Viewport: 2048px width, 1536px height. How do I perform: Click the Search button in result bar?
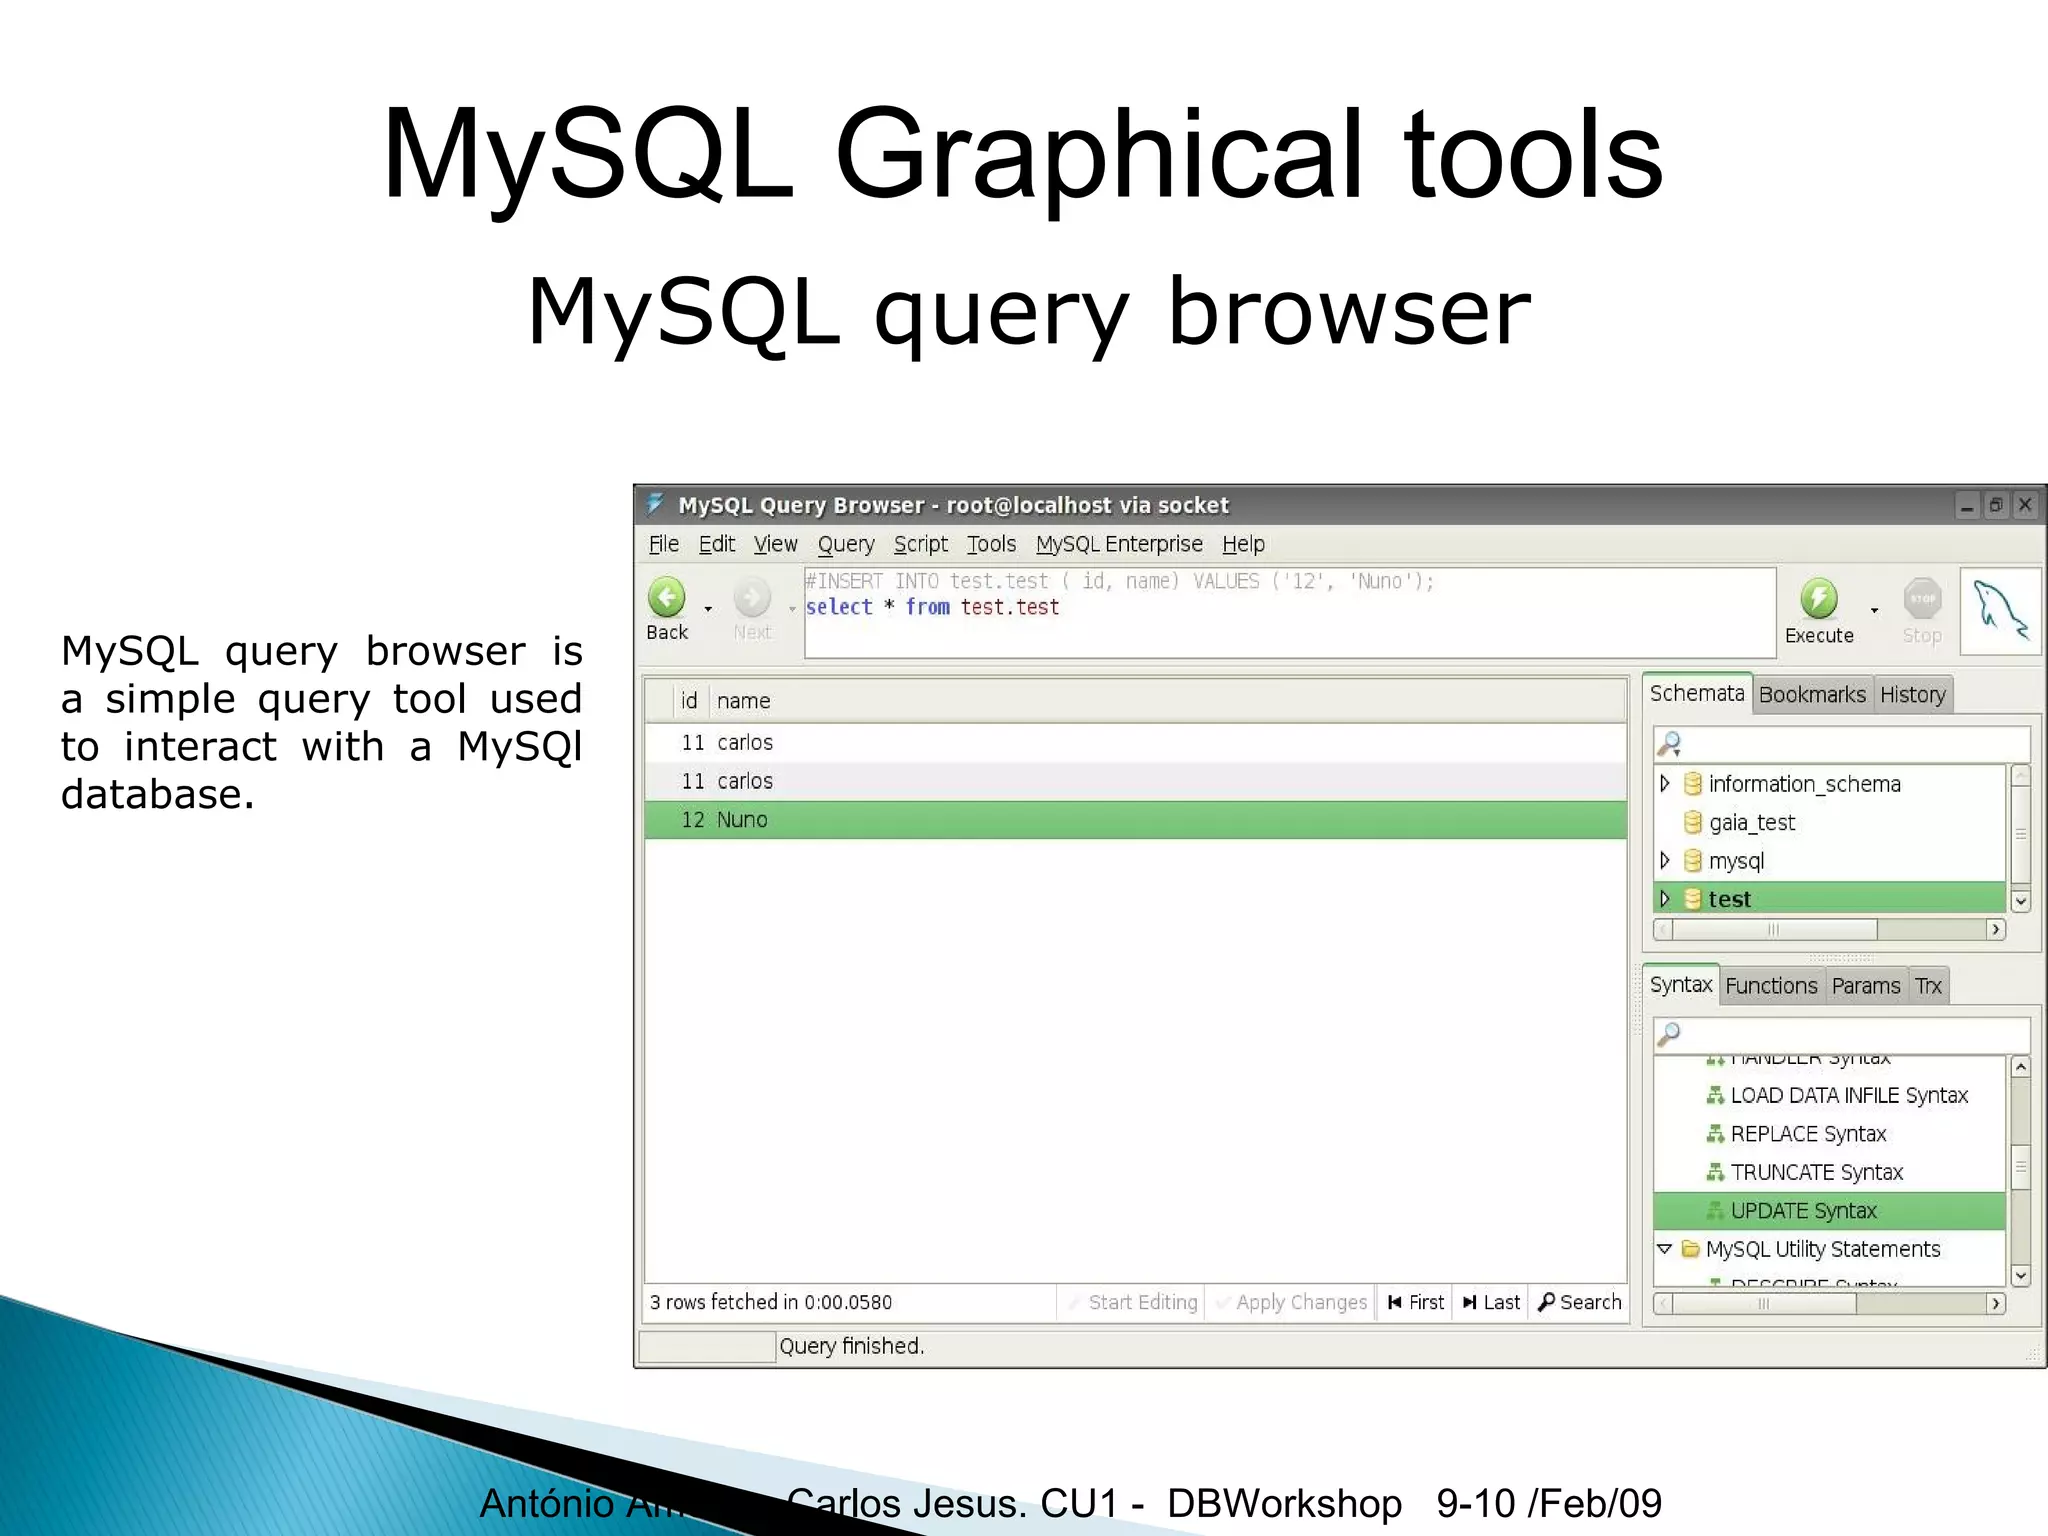click(1579, 1302)
